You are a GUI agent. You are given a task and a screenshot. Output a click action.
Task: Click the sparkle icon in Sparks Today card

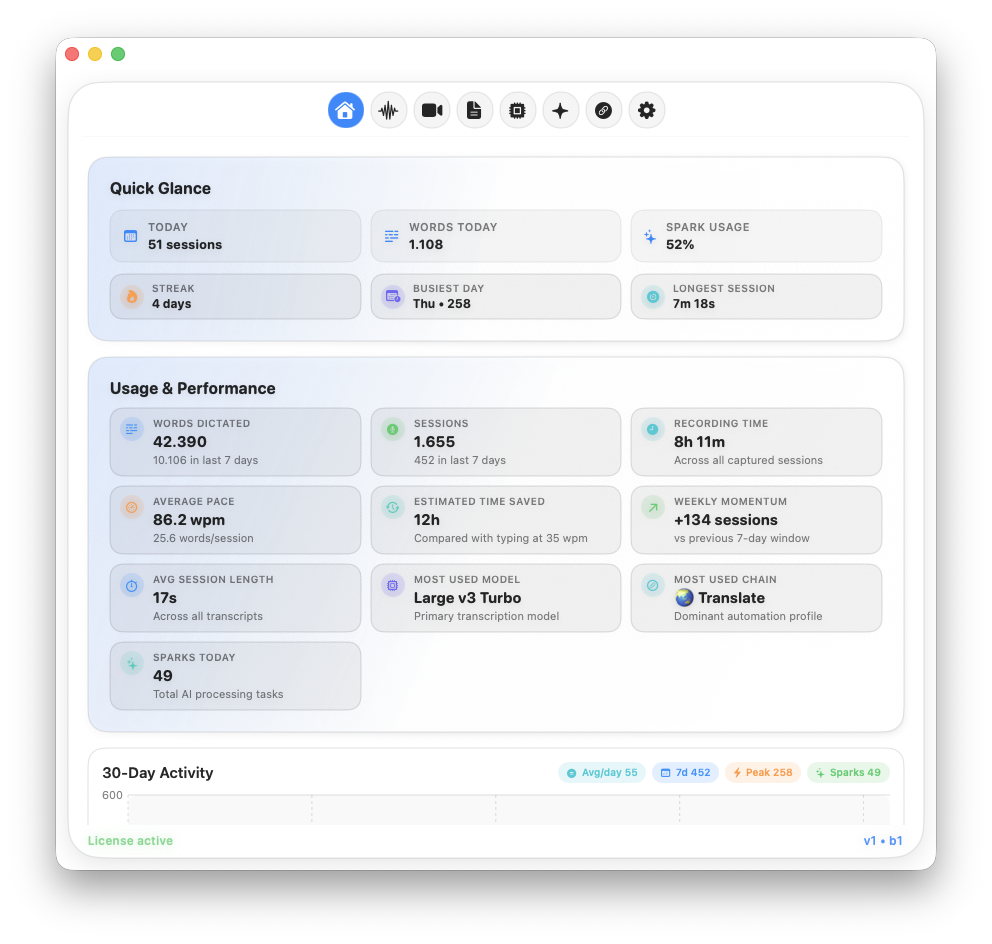tap(132, 664)
